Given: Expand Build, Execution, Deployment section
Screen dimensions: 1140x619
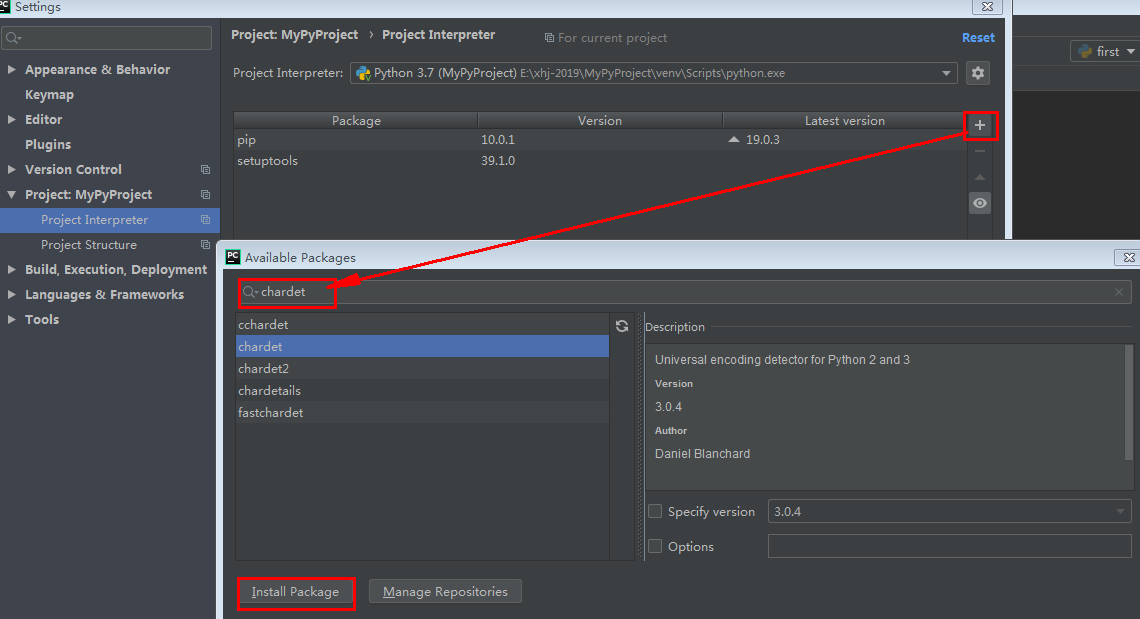Looking at the screenshot, I should (x=12, y=269).
